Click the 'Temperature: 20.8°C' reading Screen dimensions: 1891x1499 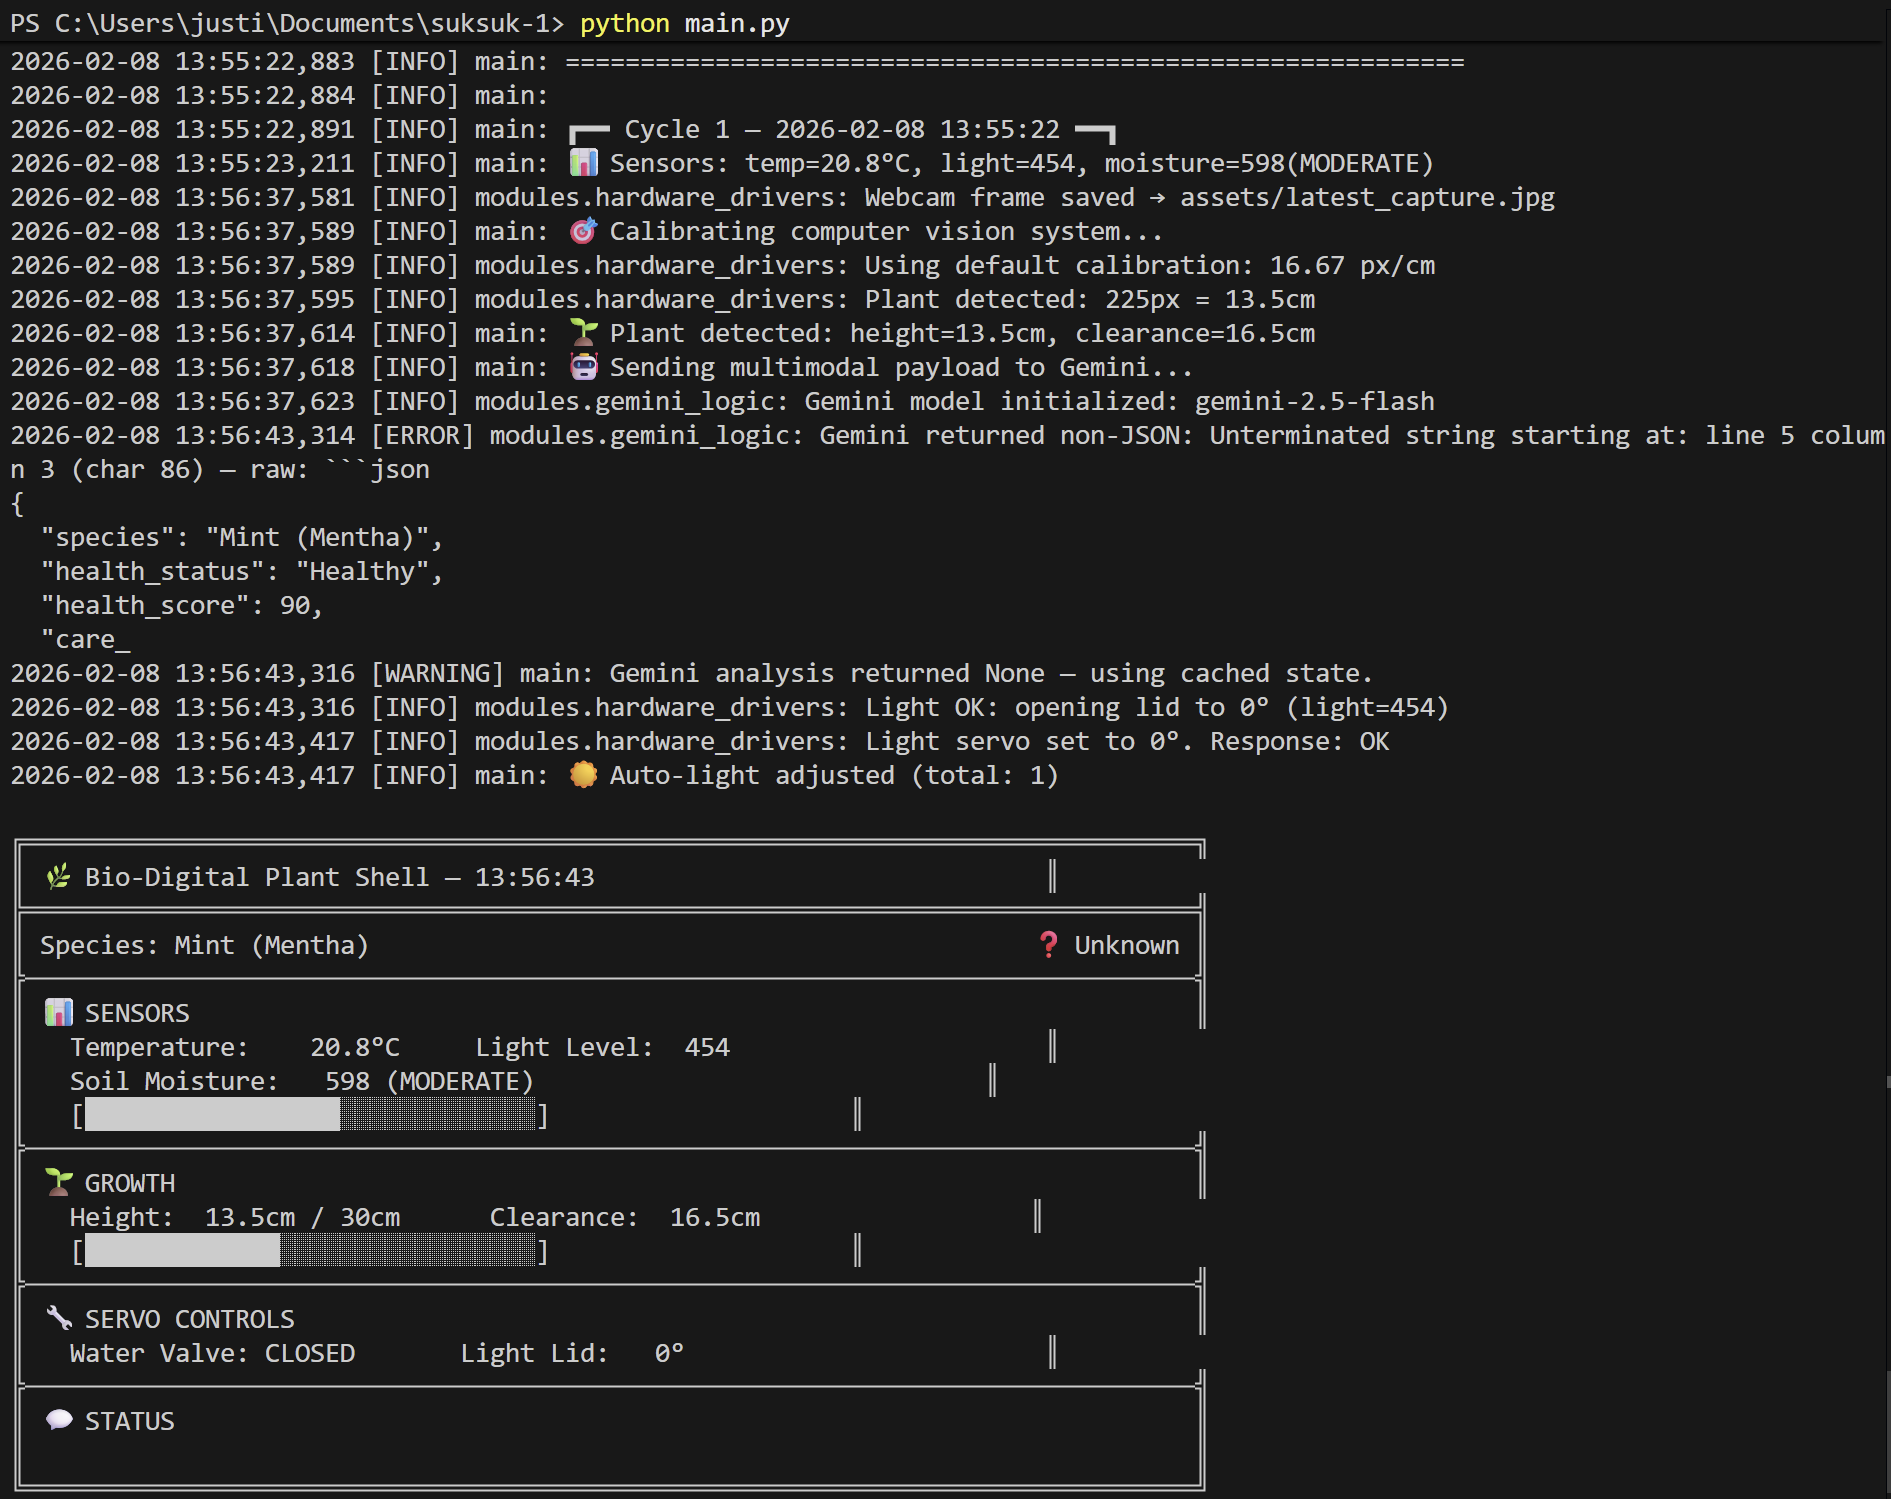tap(235, 1047)
